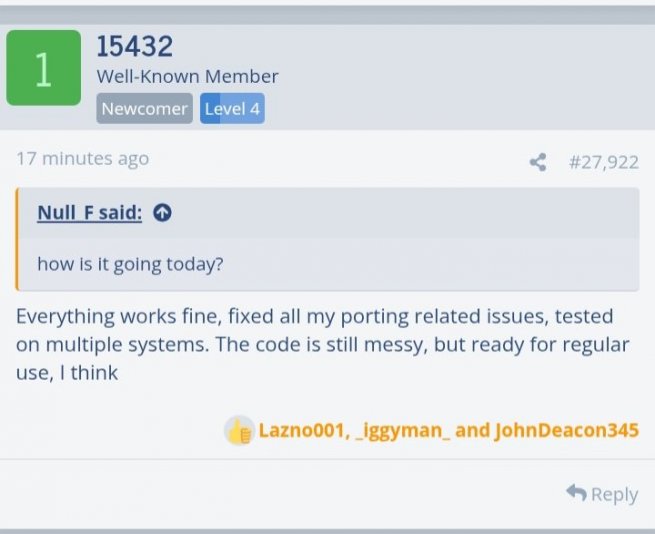Screen dimensions: 655x534
Task: Click the thumbs-up reaction icon
Action: point(239,431)
